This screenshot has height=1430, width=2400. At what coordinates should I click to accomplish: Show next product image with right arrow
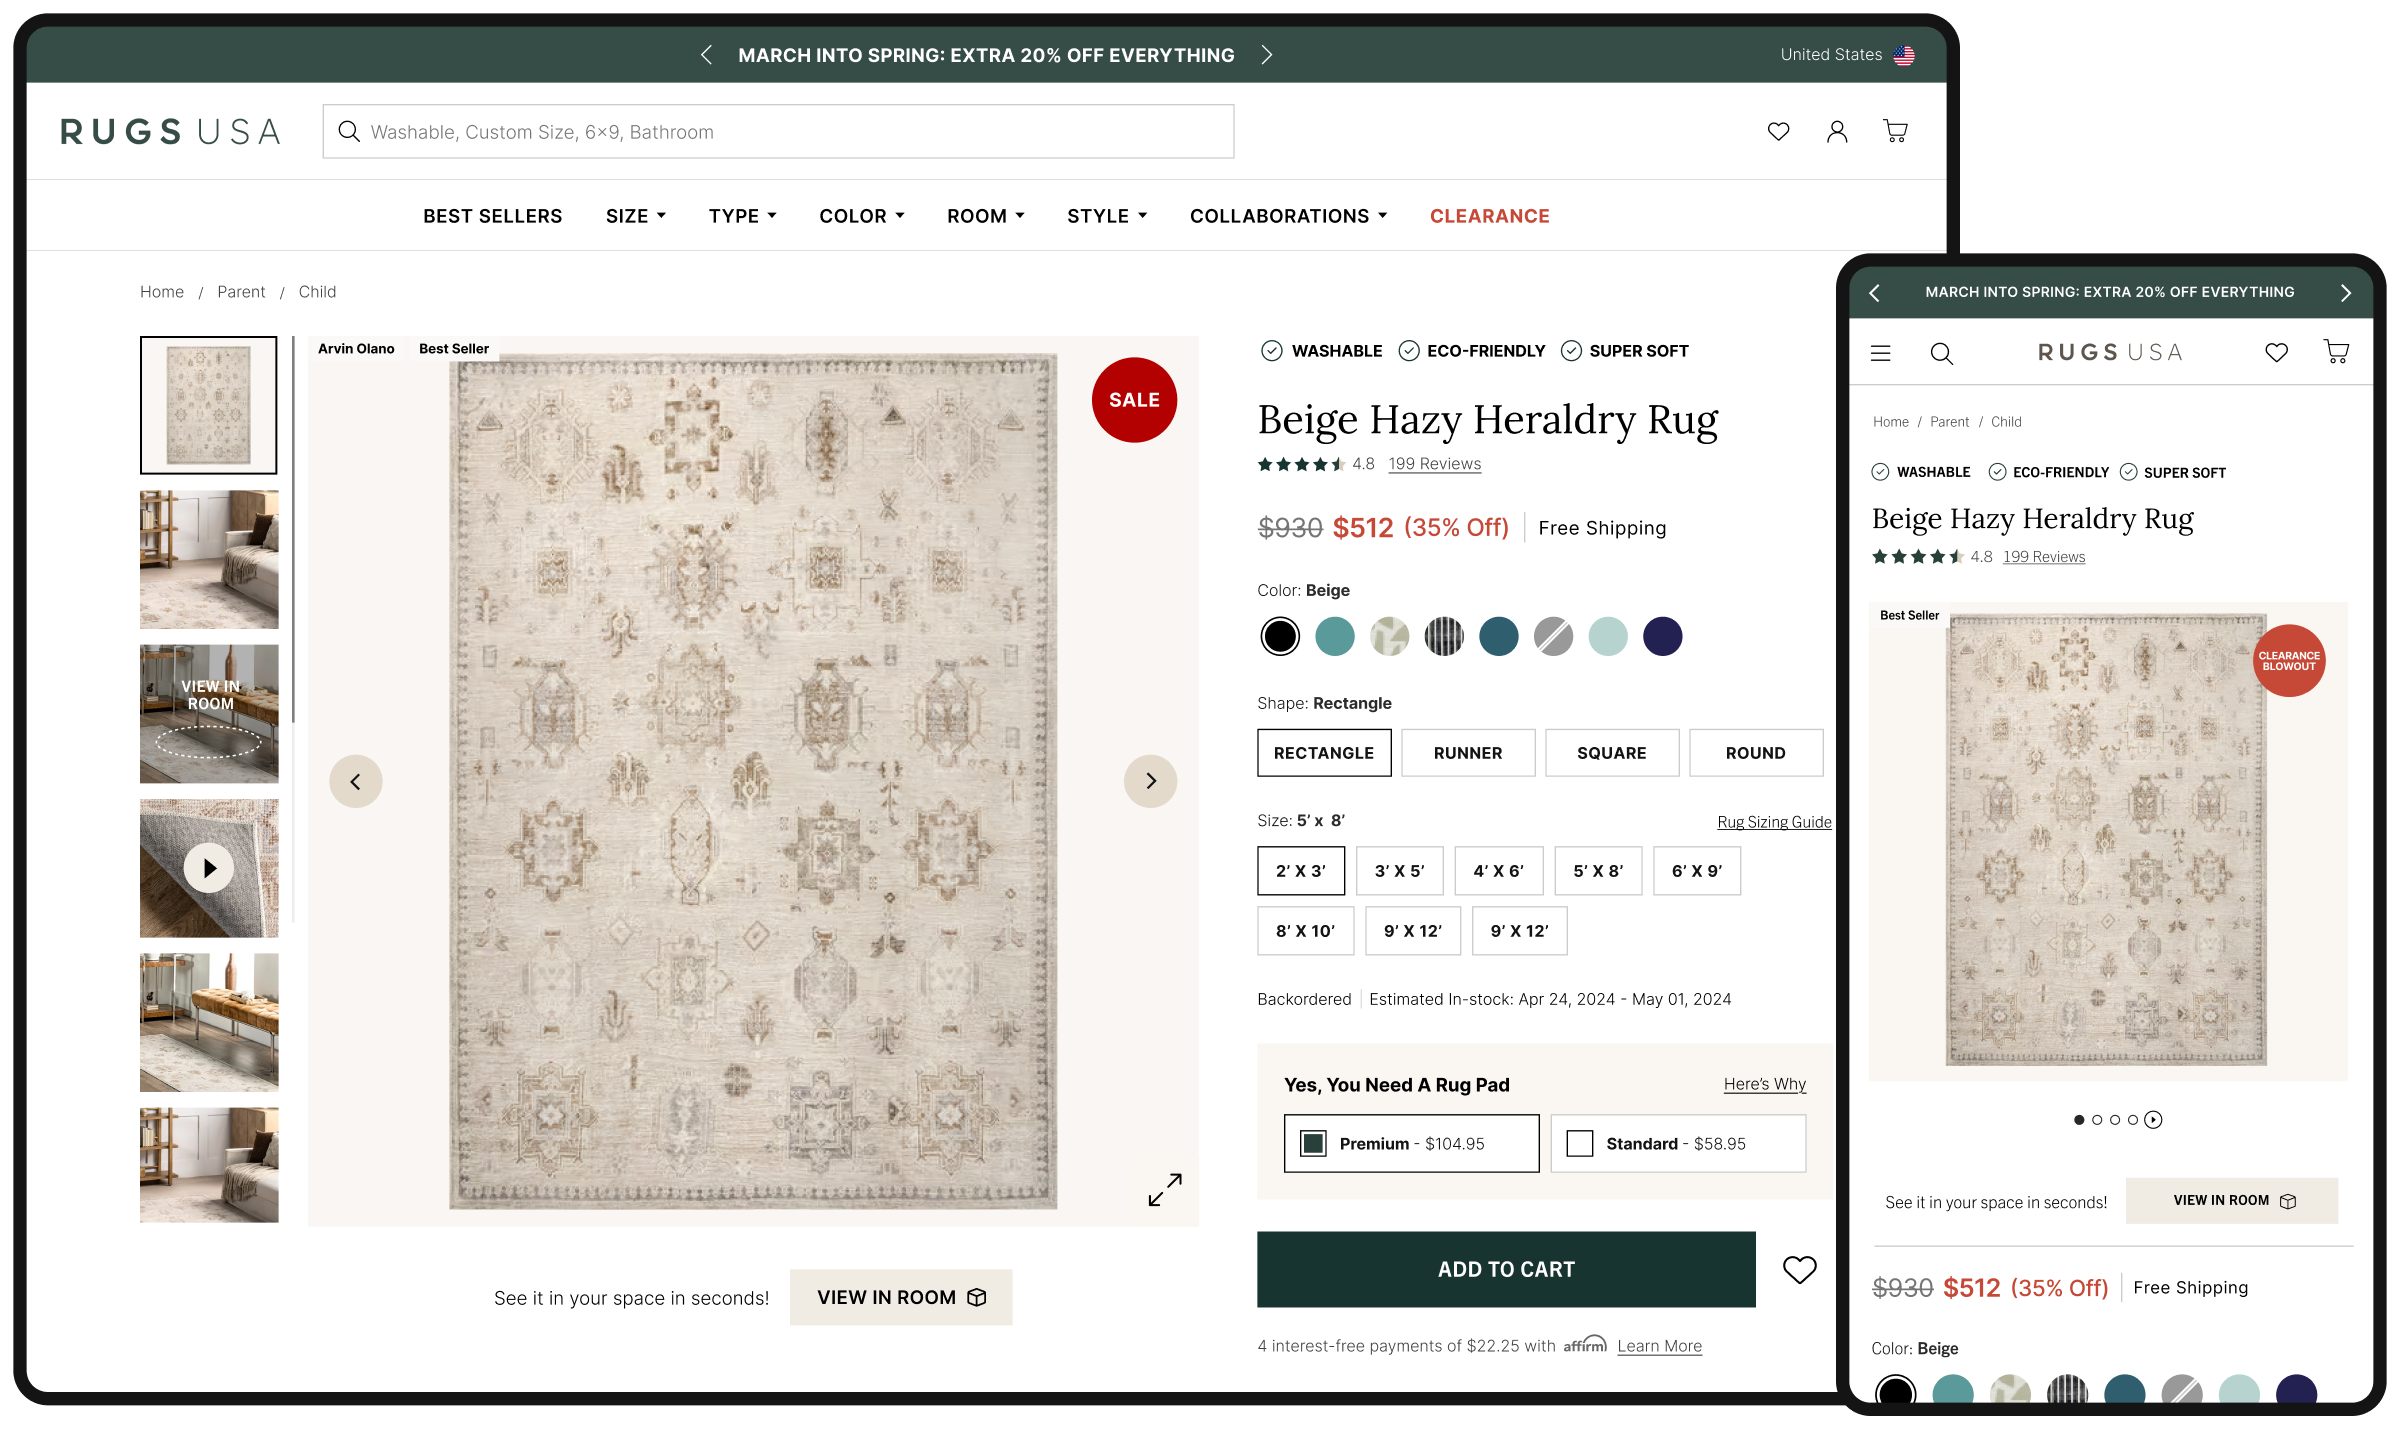click(x=1150, y=781)
